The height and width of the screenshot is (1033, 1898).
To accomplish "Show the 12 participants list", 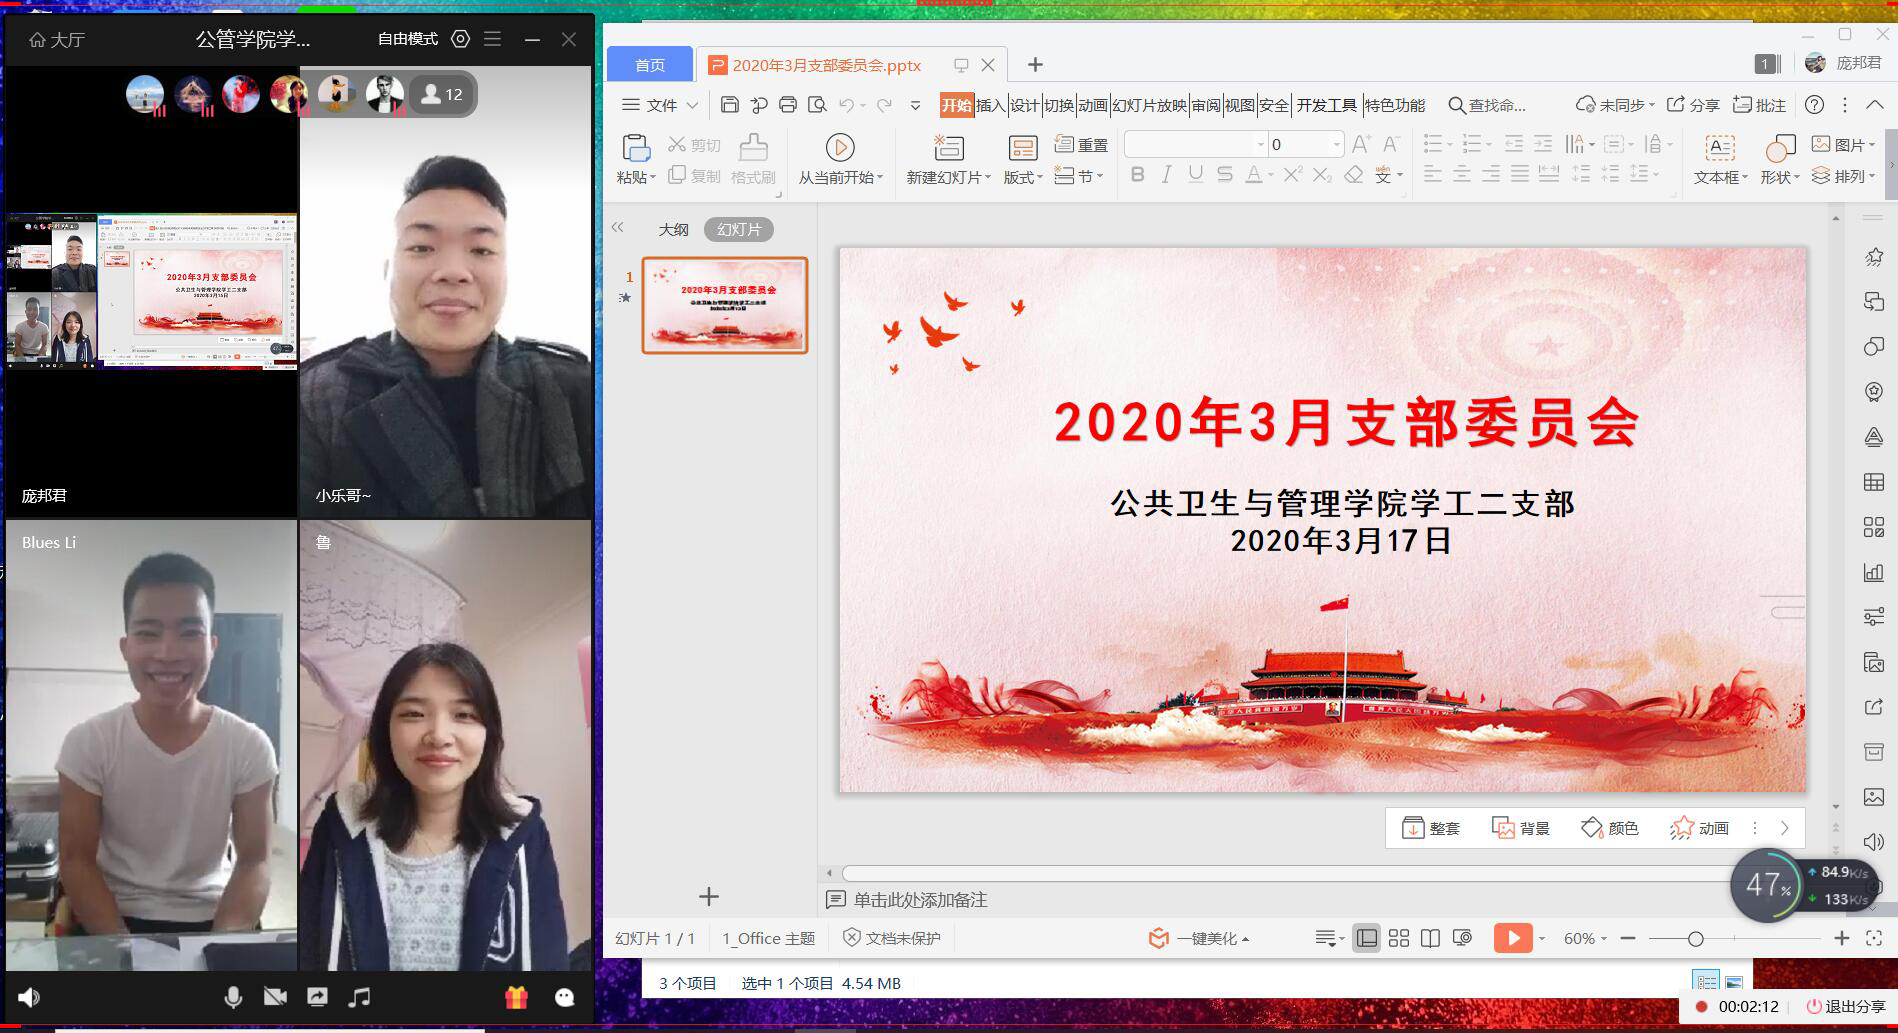I will point(442,95).
